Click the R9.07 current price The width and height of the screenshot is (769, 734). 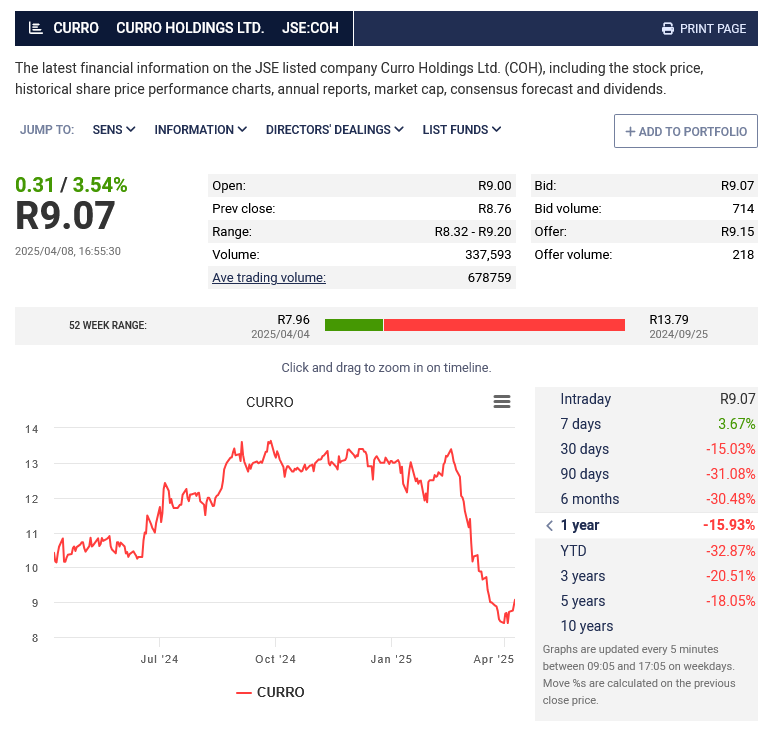65,216
